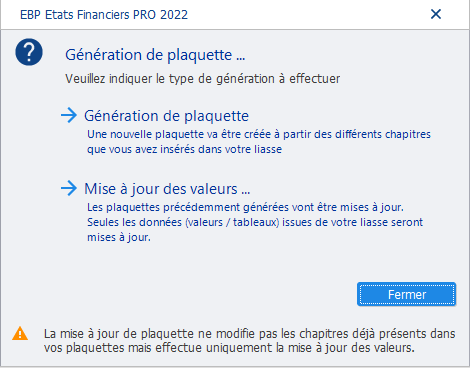Click the 'La mise à jour de plaquette' warning text

pyautogui.click(x=249, y=334)
